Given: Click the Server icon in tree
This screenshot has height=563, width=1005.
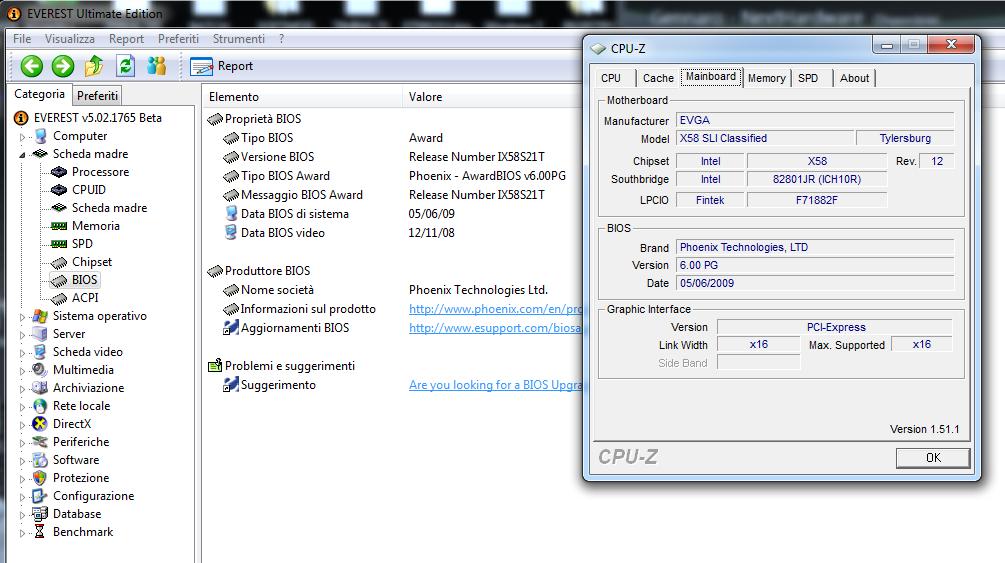Looking at the screenshot, I should tap(40, 334).
